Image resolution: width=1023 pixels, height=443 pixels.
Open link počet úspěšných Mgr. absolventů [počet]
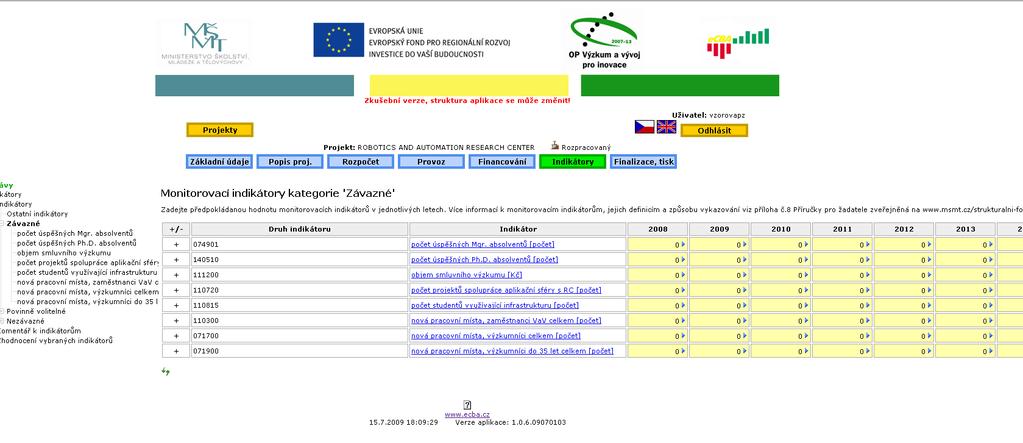(x=482, y=244)
